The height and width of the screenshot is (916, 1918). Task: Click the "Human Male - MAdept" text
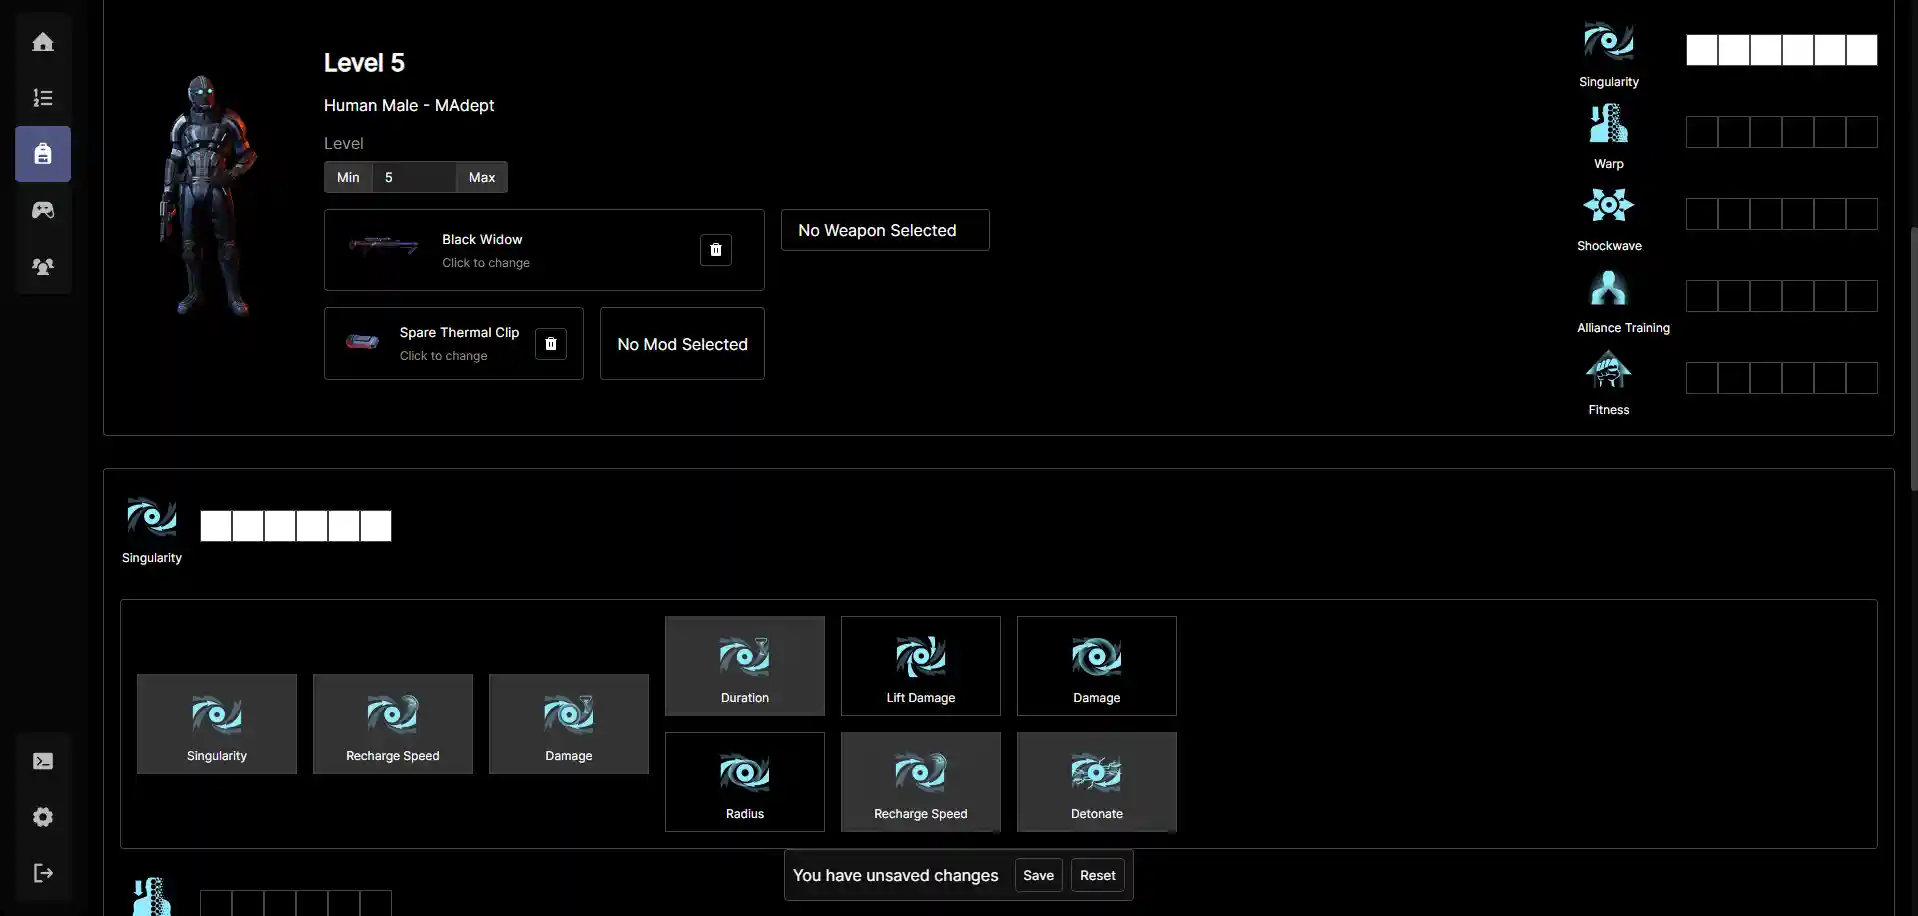tap(409, 105)
